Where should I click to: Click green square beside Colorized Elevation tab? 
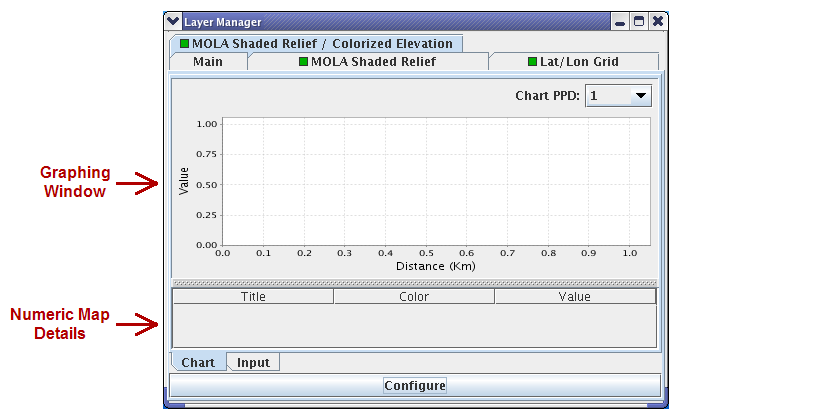tap(184, 44)
